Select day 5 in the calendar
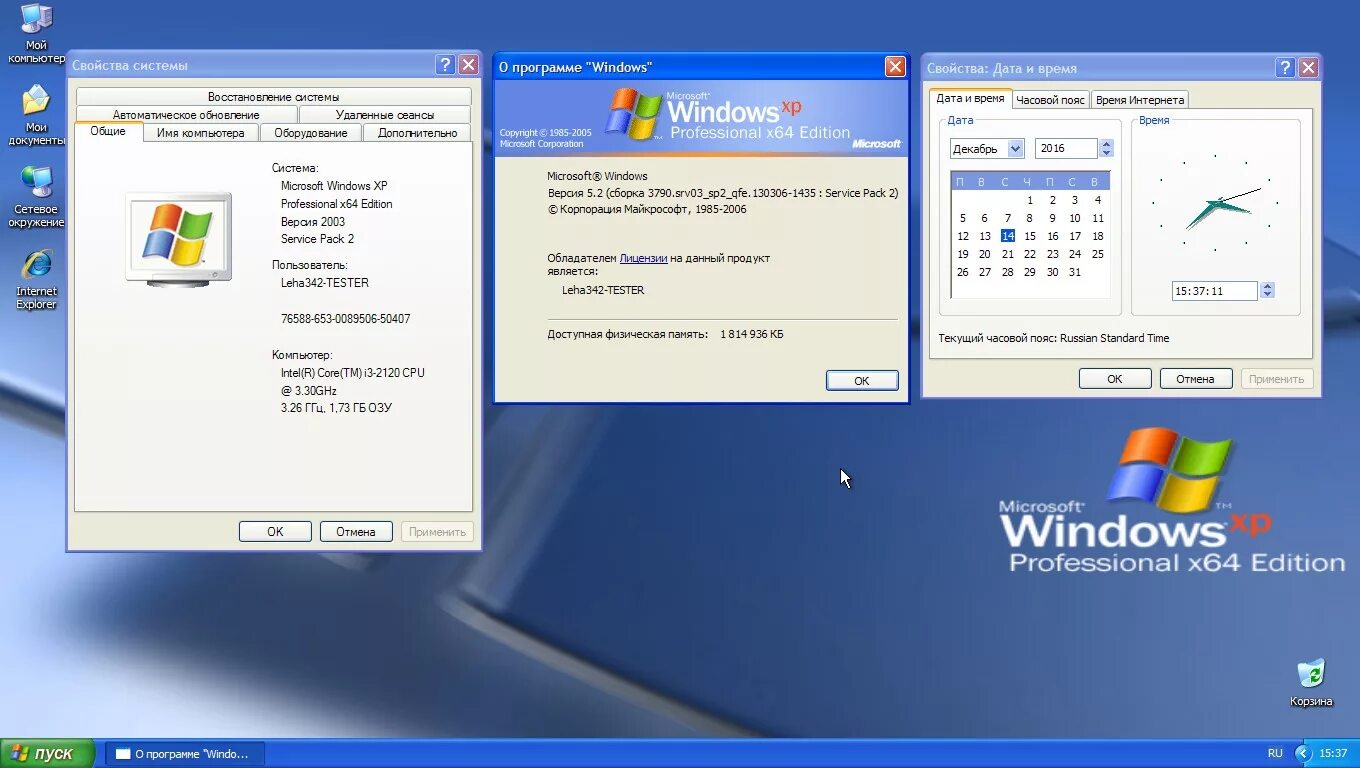 pos(962,218)
